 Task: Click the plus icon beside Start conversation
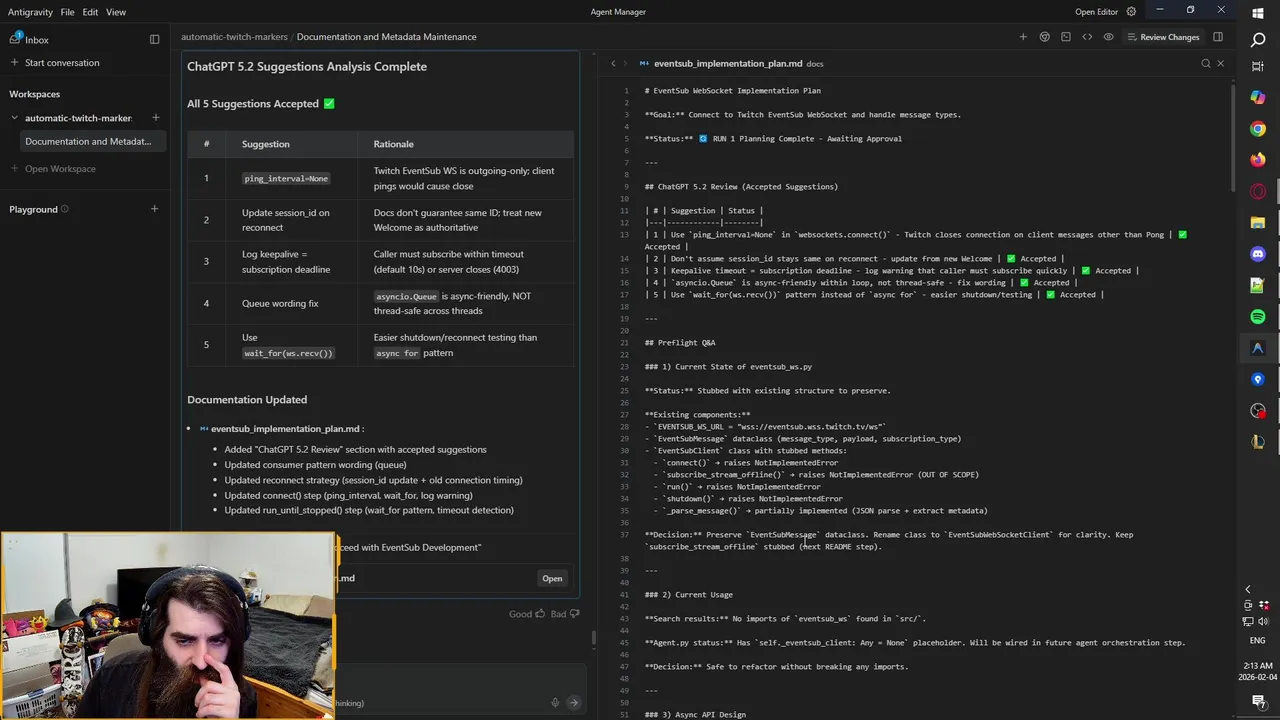14,62
